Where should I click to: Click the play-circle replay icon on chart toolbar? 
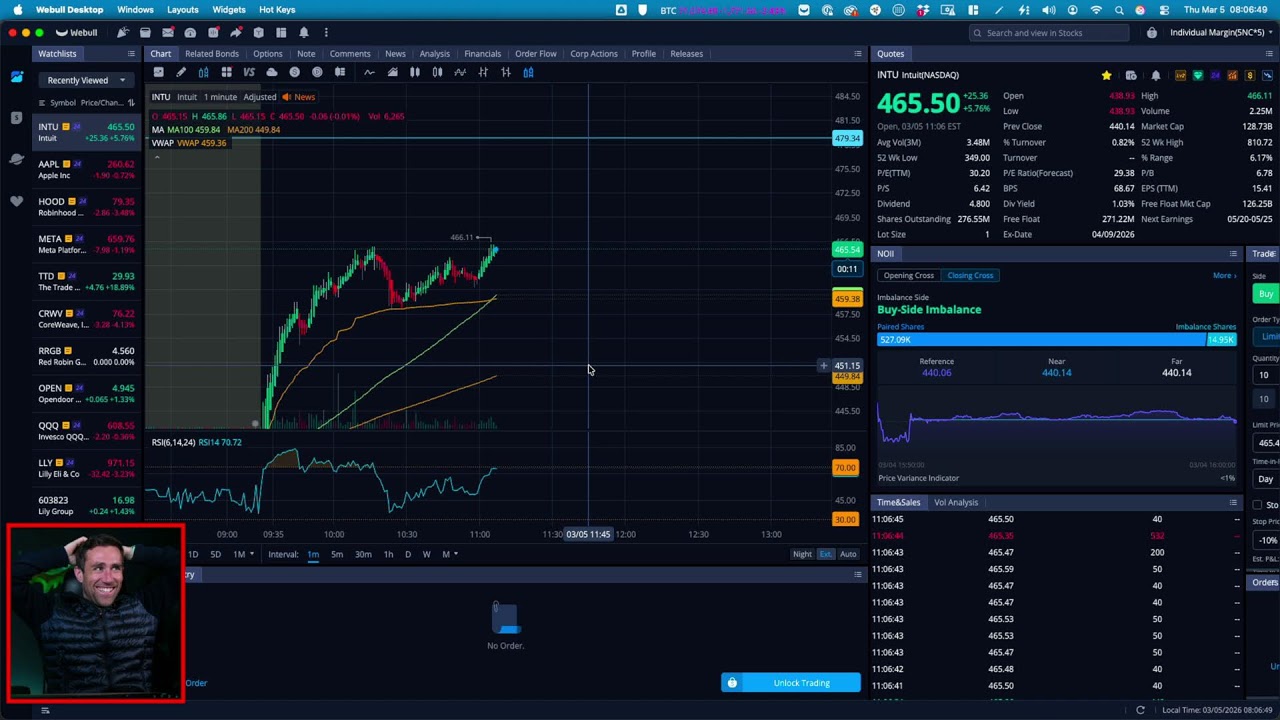(317, 72)
